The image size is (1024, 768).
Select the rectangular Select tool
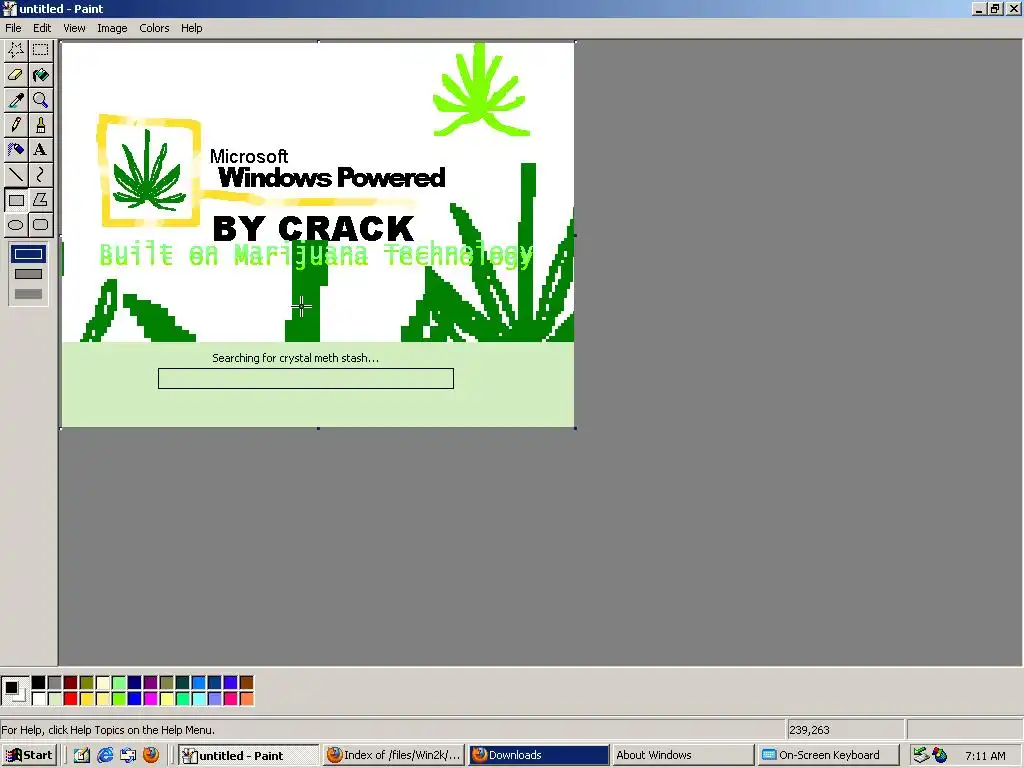click(x=40, y=50)
